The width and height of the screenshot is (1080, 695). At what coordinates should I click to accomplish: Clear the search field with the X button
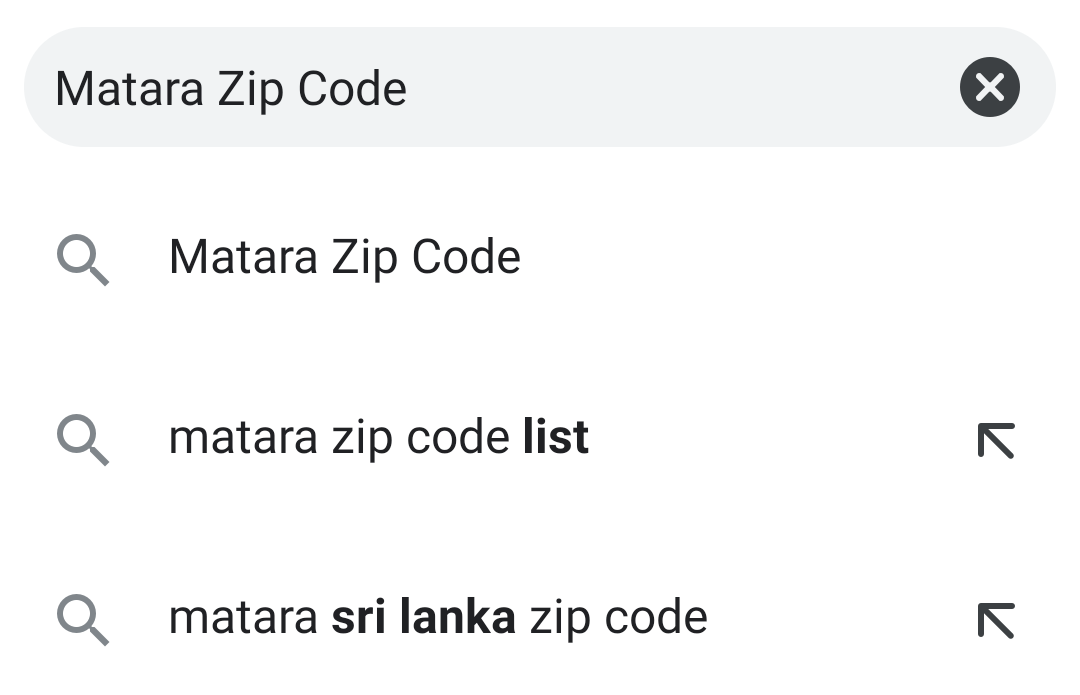[989, 88]
